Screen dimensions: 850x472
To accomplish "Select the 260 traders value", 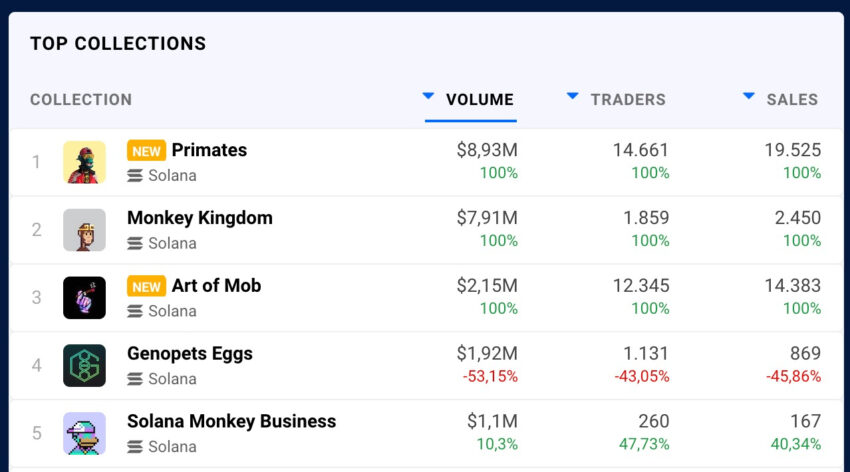I will coord(653,421).
